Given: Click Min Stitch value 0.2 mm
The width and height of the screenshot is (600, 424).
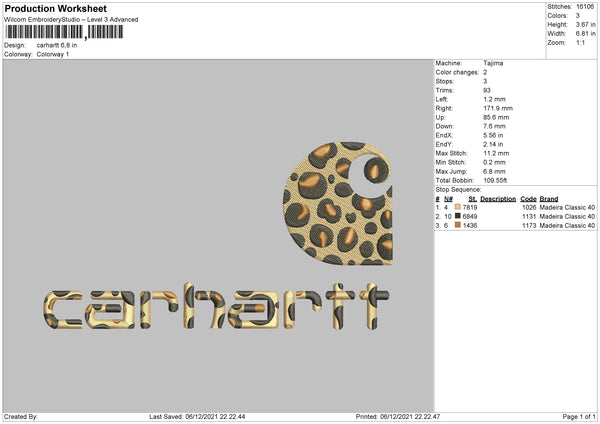Looking at the screenshot, I should point(494,163).
